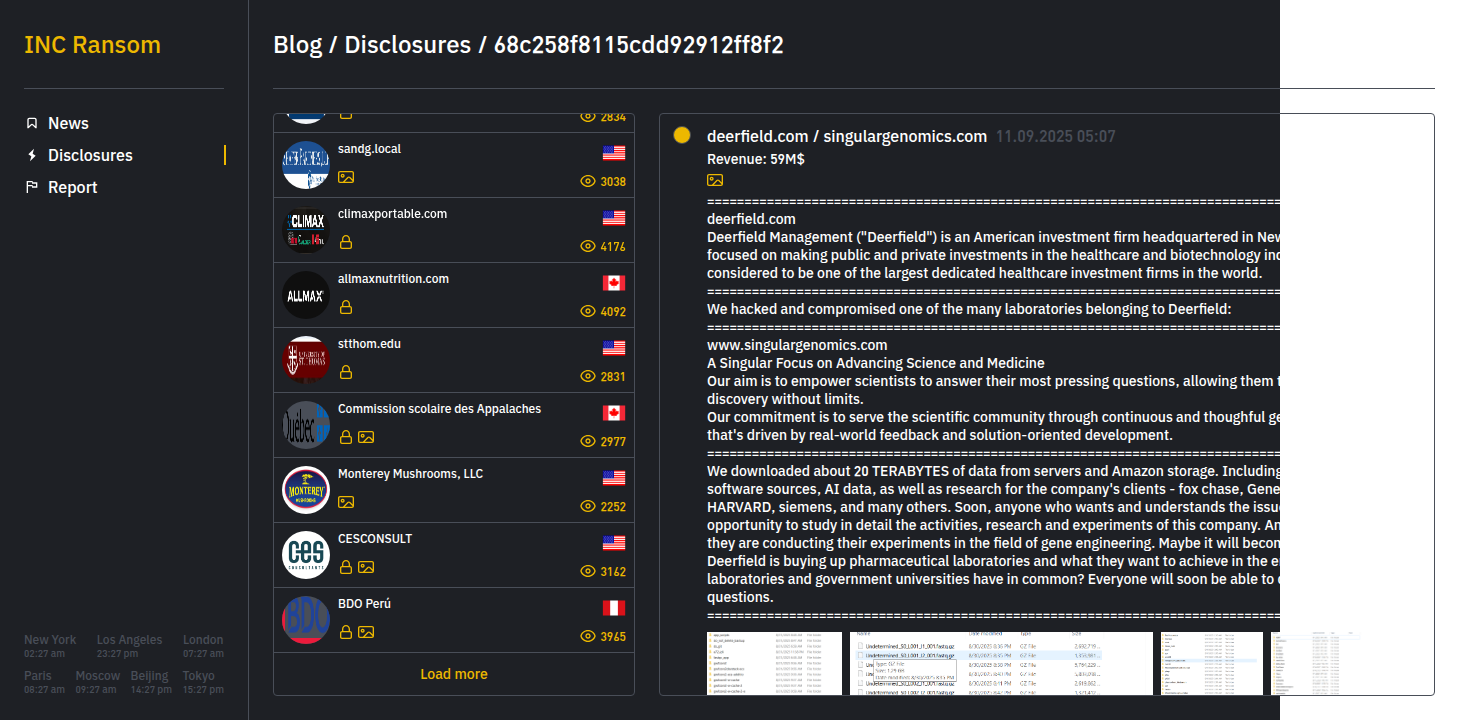Image resolution: width=1459 pixels, height=720 pixels.
Task: Click the Load more button
Action: tap(454, 674)
